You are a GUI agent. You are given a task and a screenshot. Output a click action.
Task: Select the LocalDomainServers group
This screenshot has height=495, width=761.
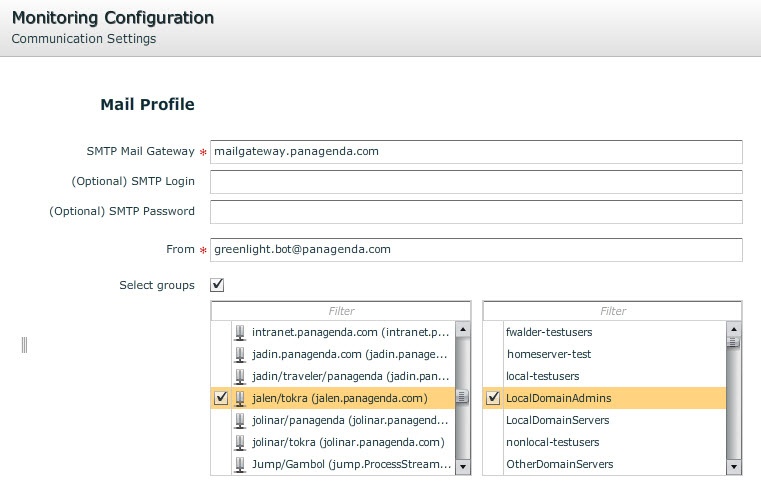coord(558,420)
